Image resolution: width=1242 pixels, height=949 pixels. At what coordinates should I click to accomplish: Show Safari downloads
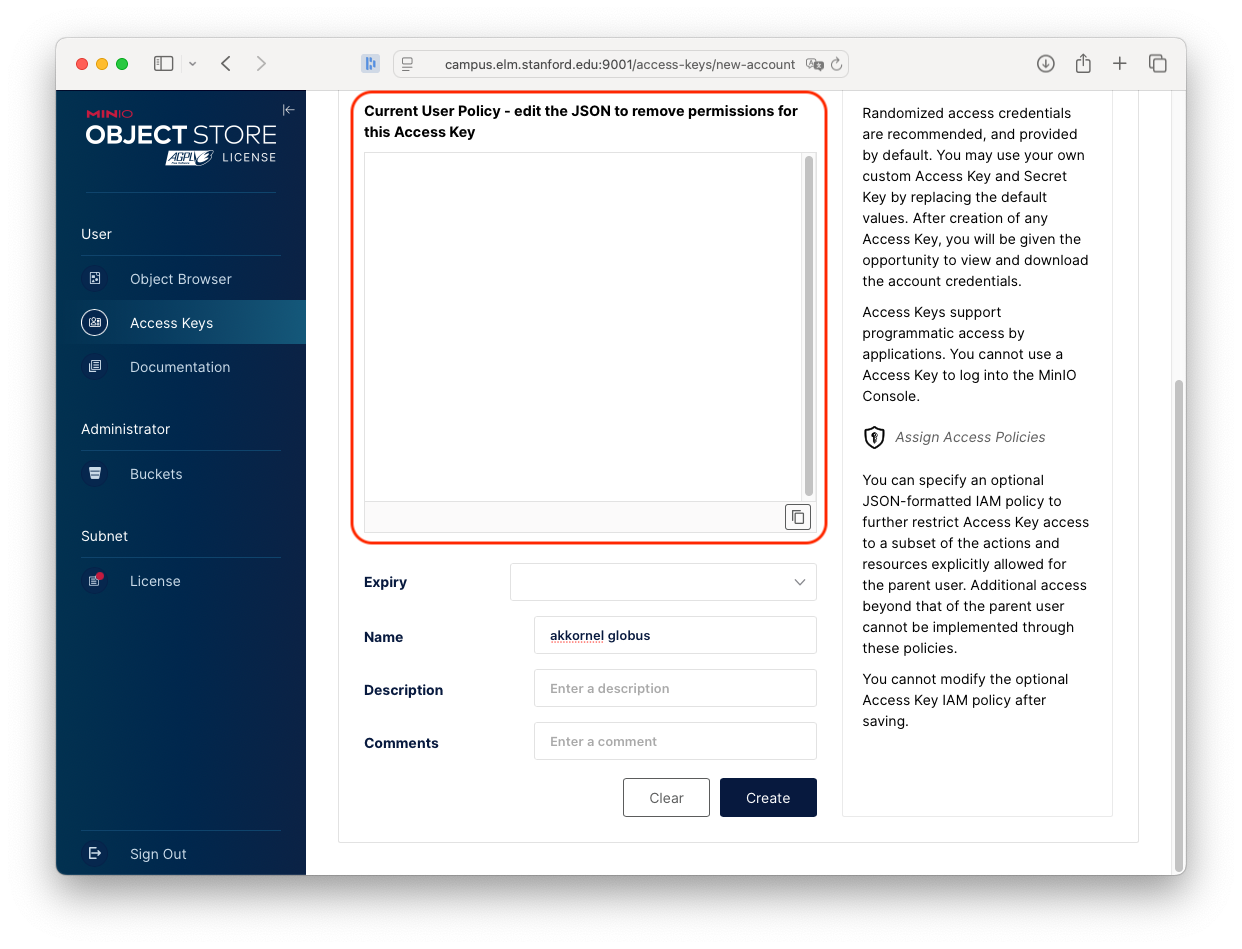pos(1045,62)
